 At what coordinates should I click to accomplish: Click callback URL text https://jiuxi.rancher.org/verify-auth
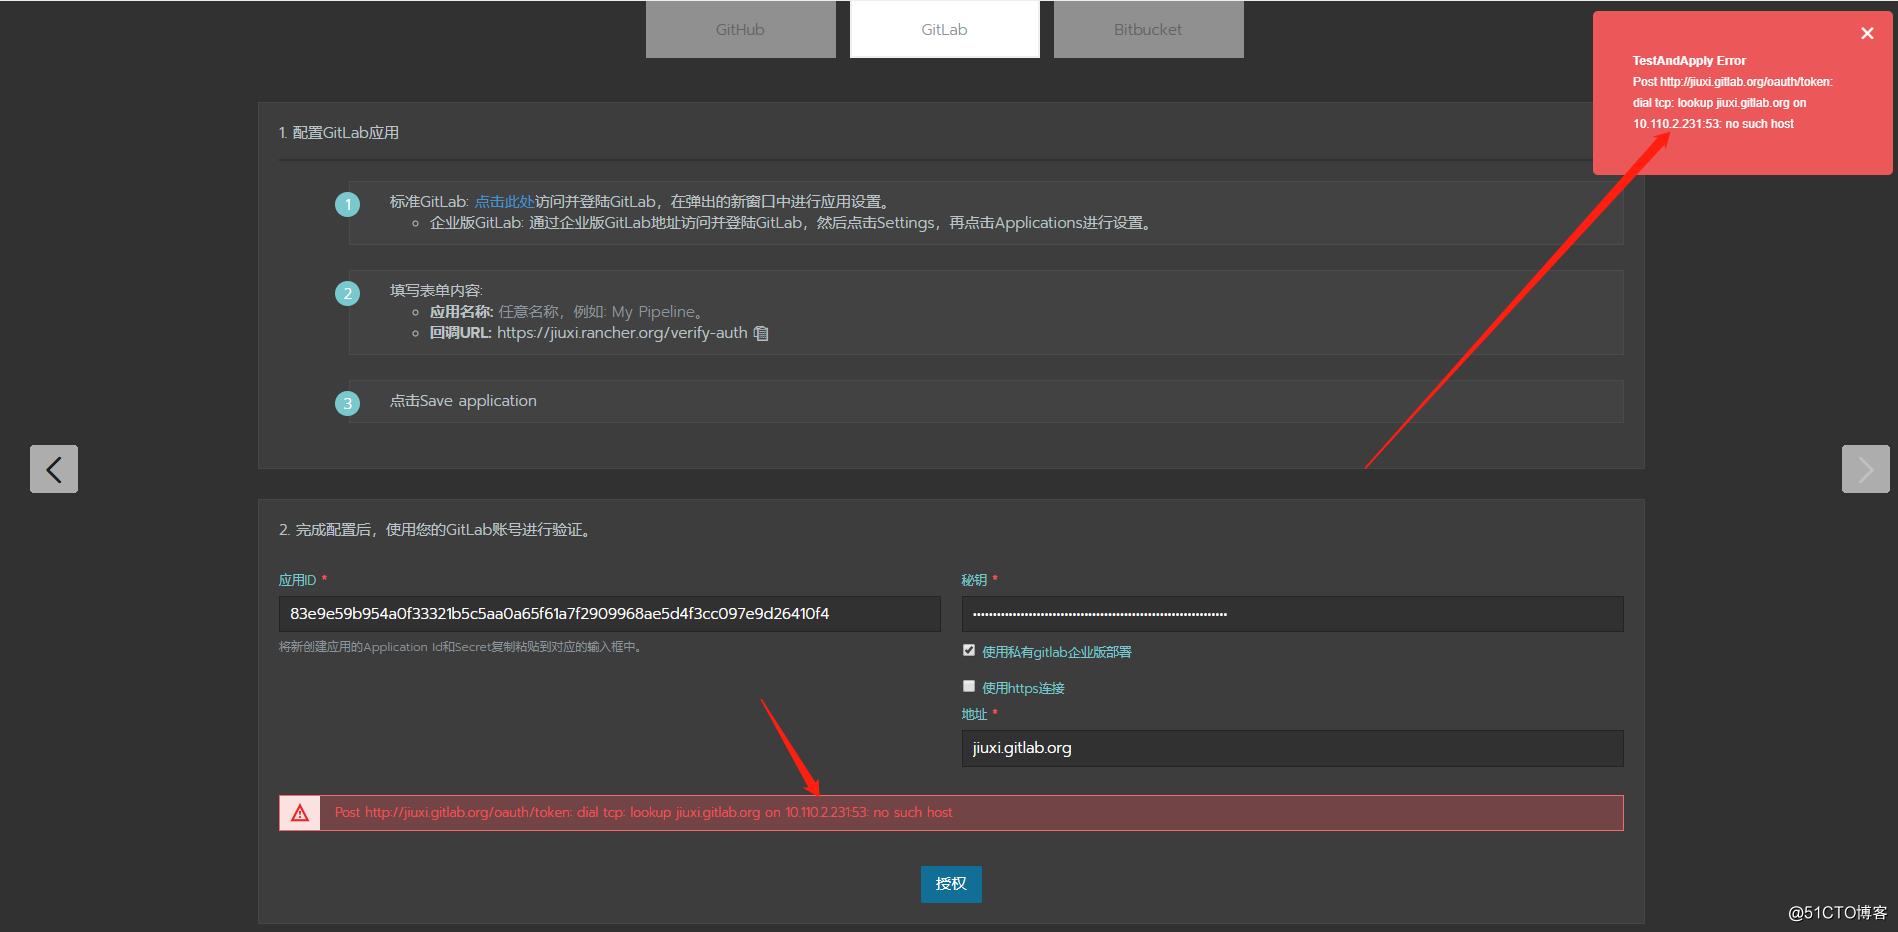[x=622, y=333]
